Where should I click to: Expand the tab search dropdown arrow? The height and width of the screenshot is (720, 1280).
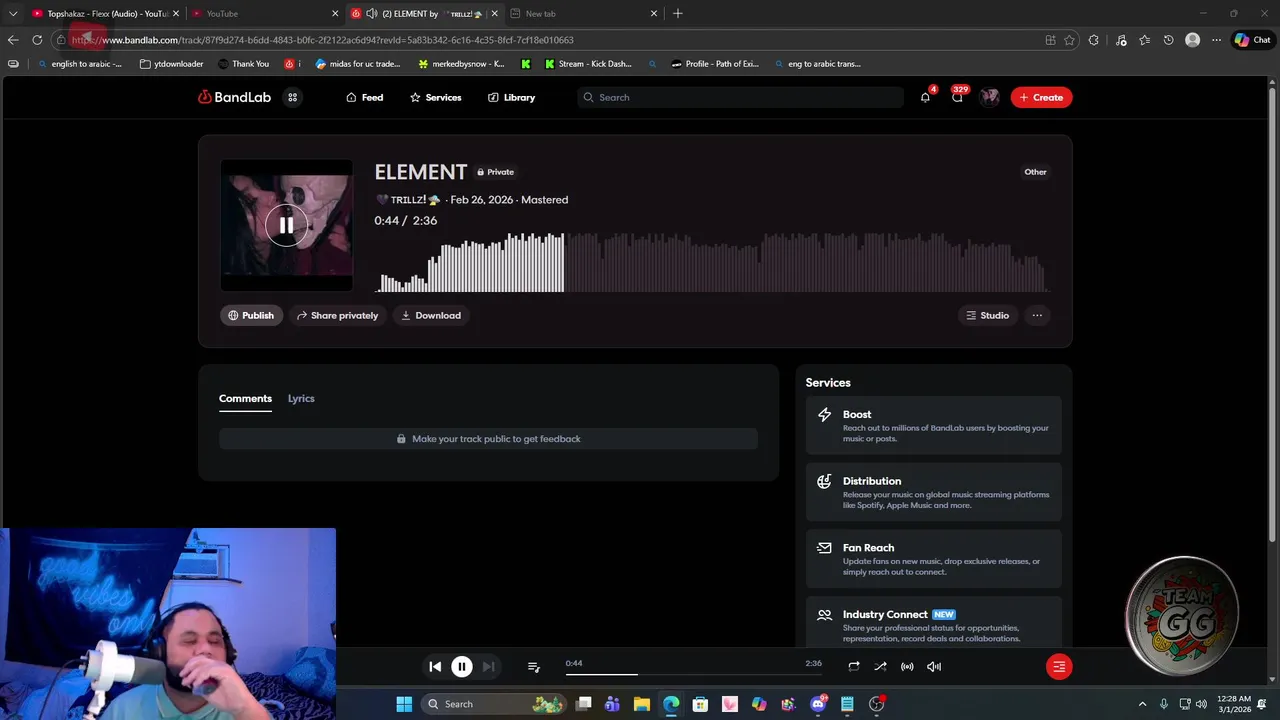tap(13, 13)
